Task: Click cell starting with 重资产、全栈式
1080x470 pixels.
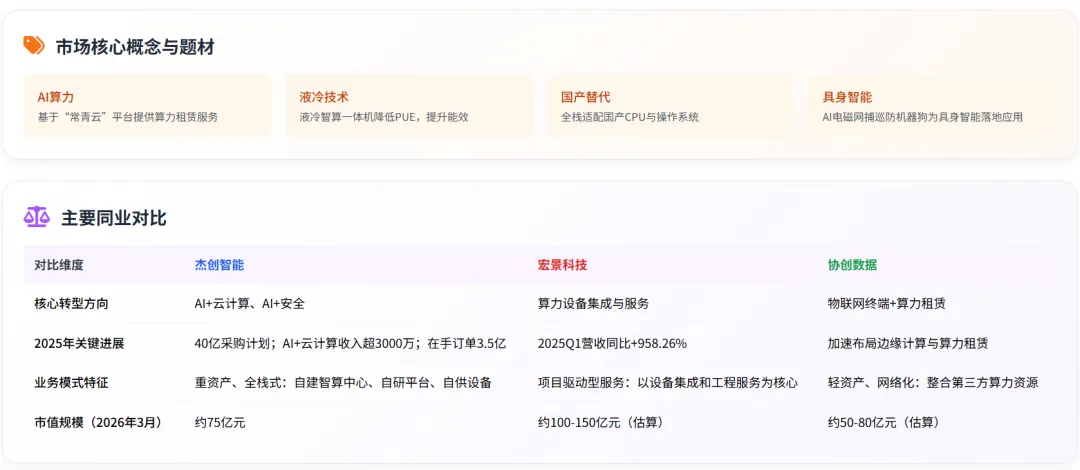Action: click(343, 382)
